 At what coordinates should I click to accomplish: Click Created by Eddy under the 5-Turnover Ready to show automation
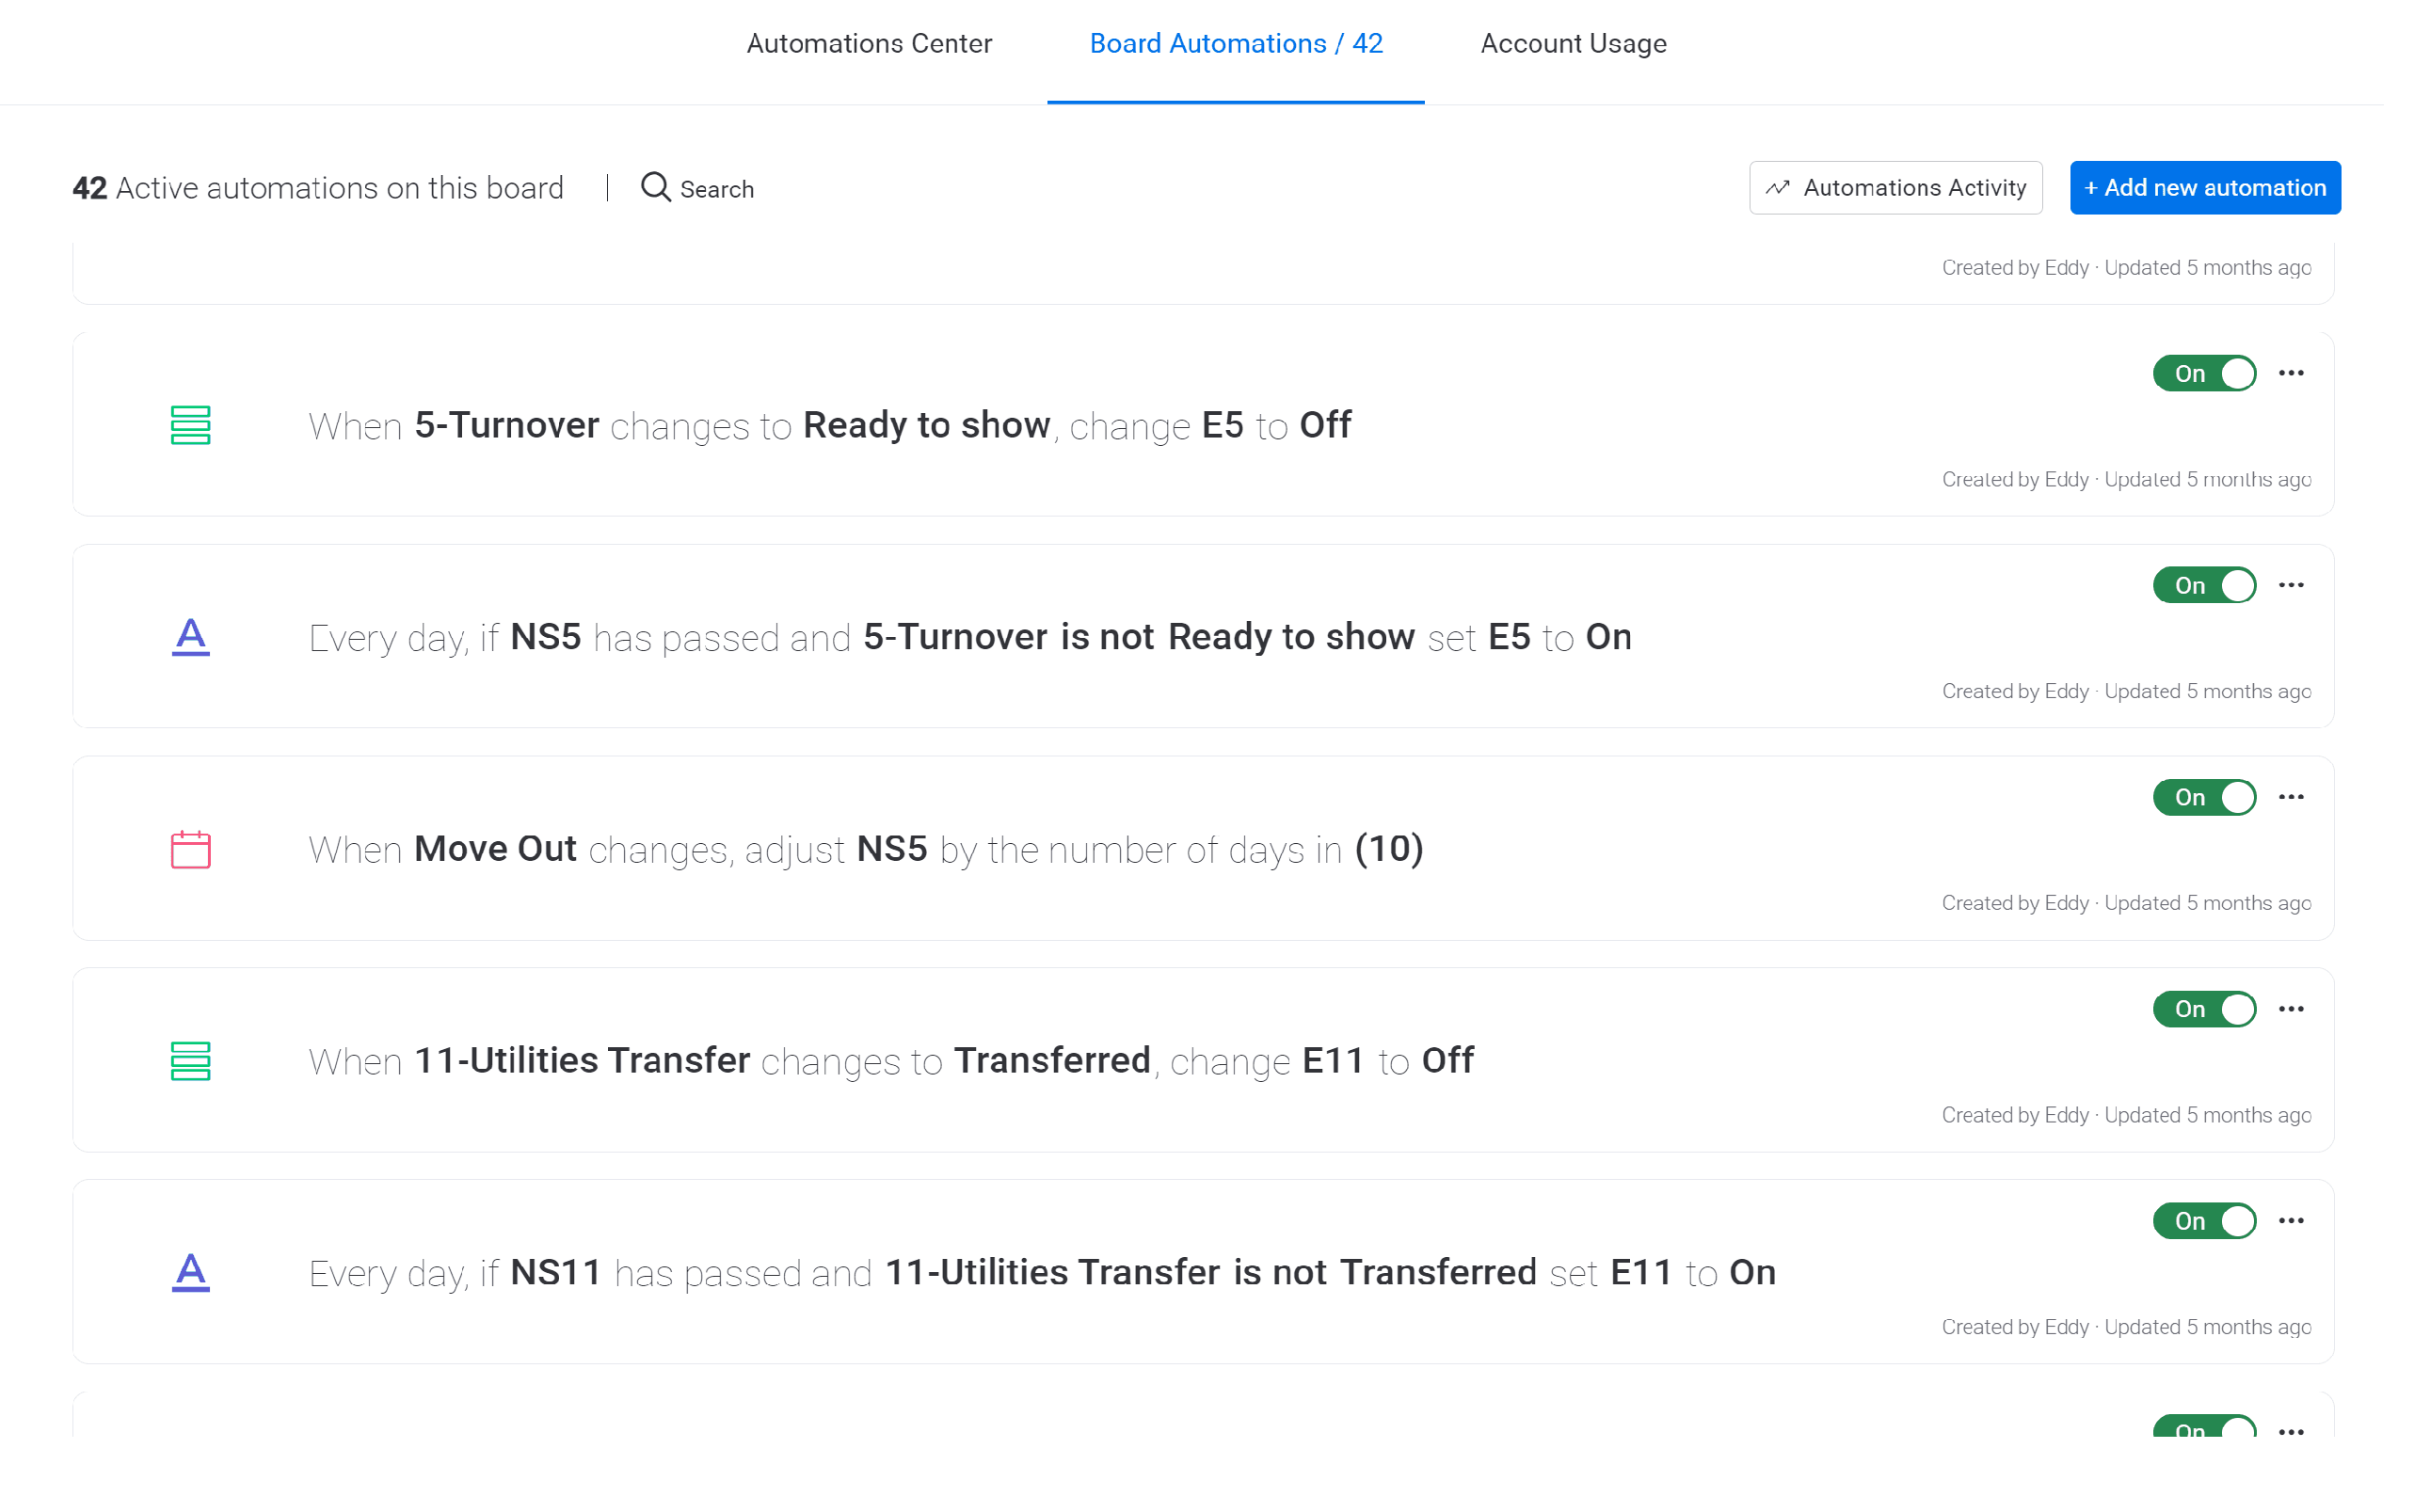[2015, 480]
